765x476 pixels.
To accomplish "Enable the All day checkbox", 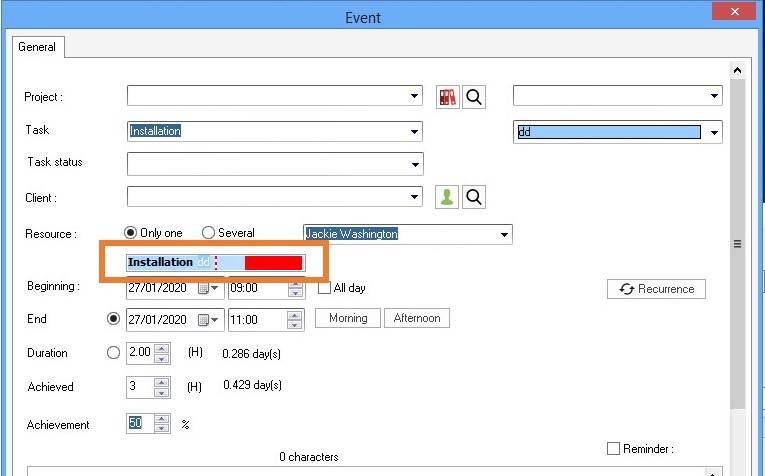I will (324, 289).
